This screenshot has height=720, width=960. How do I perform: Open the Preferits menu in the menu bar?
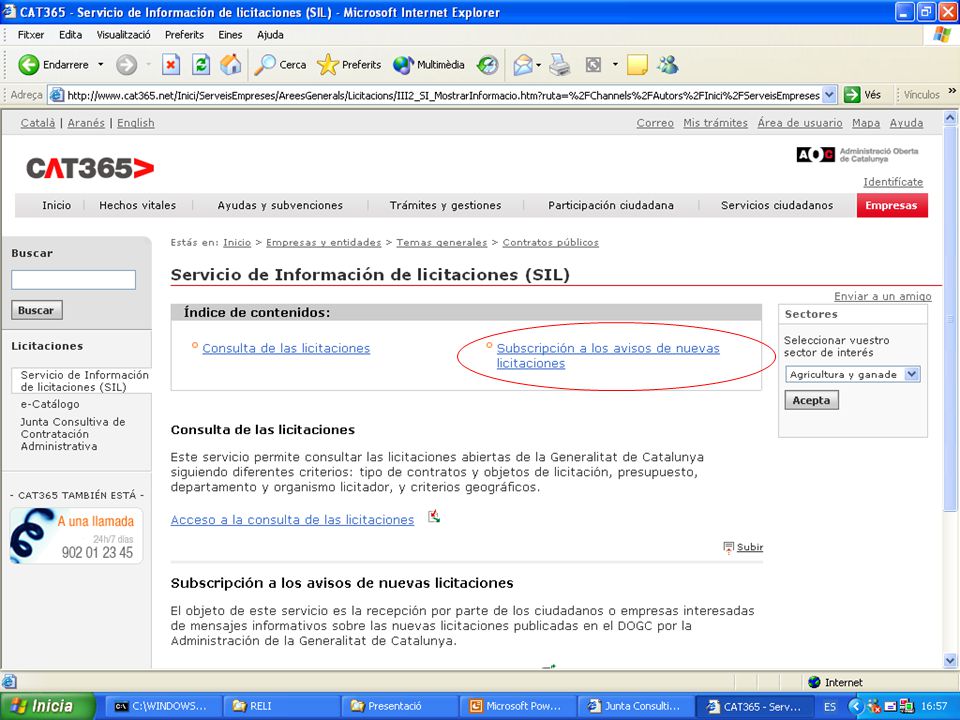(184, 35)
